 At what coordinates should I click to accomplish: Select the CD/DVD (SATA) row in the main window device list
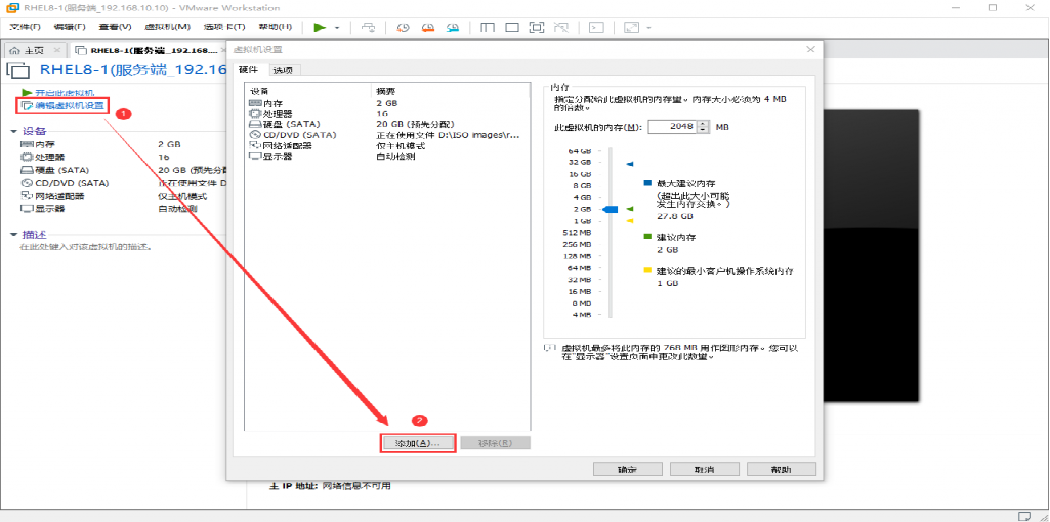[124, 183]
